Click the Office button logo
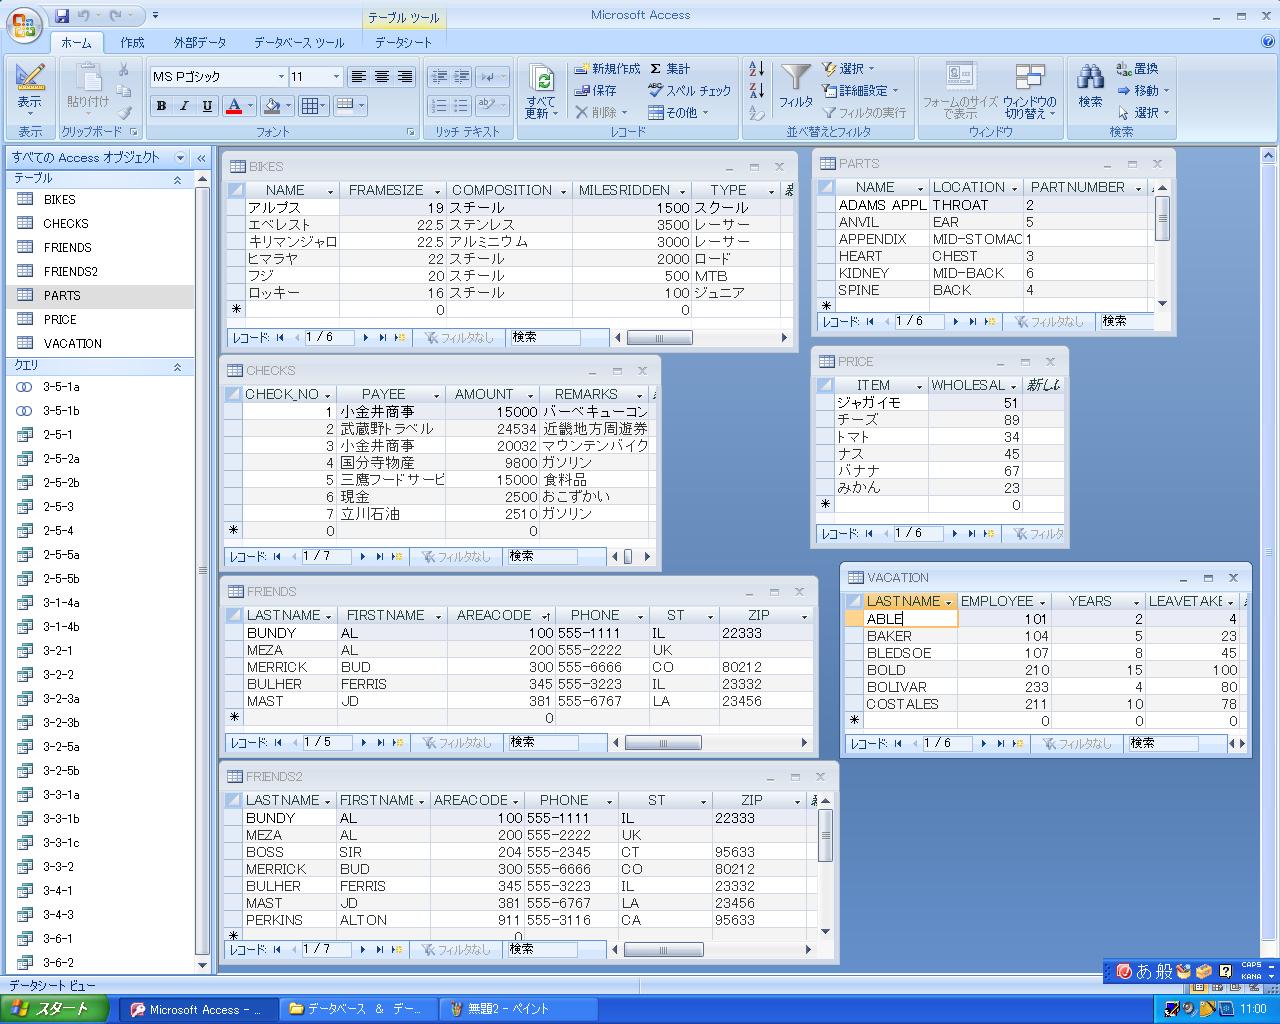1280x1024 pixels. (24, 24)
